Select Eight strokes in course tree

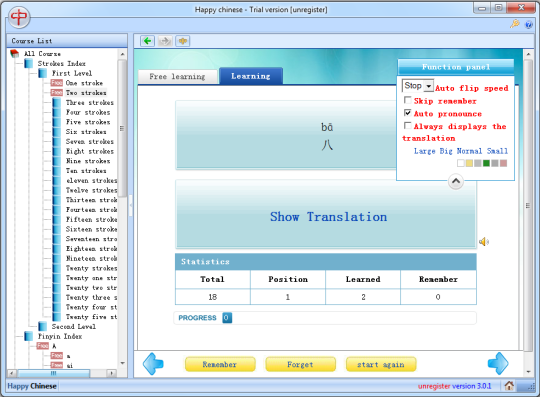(x=90, y=151)
